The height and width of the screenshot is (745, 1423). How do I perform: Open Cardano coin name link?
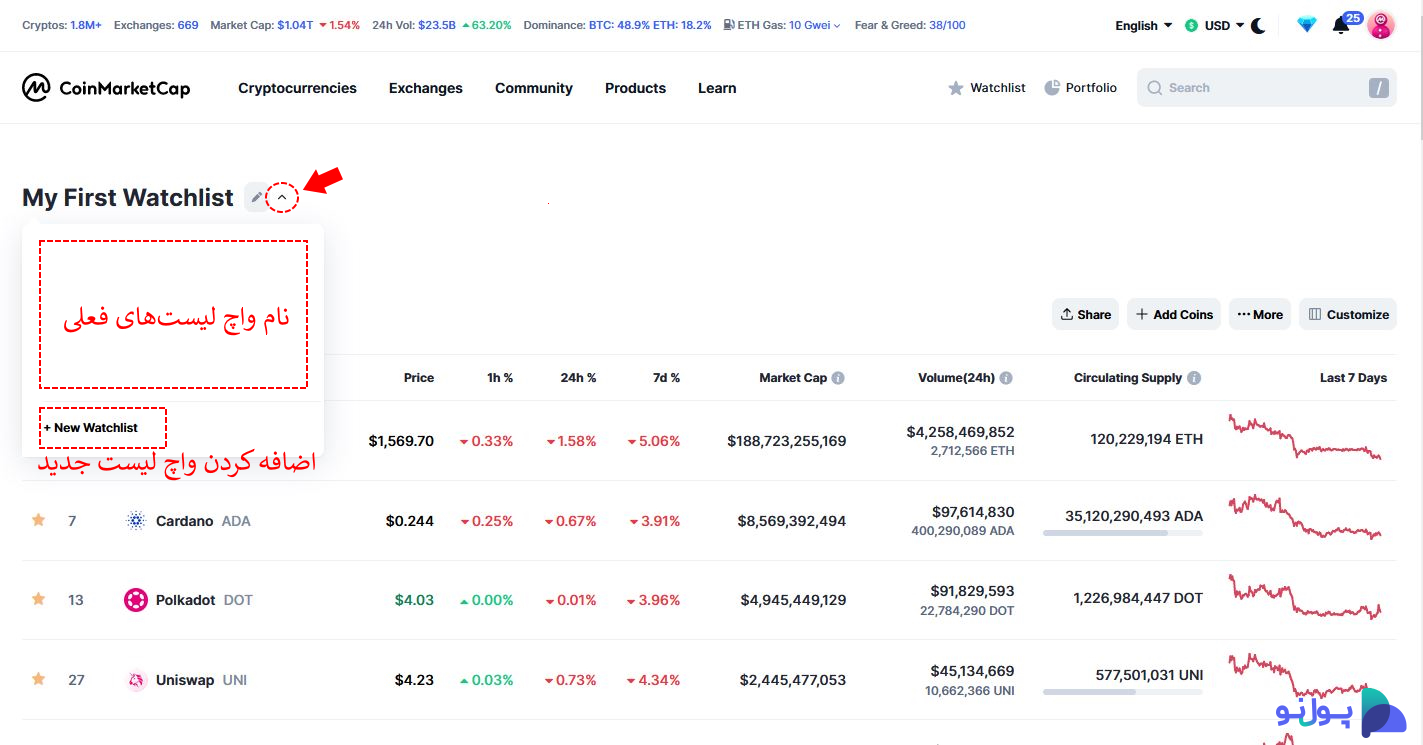184,520
